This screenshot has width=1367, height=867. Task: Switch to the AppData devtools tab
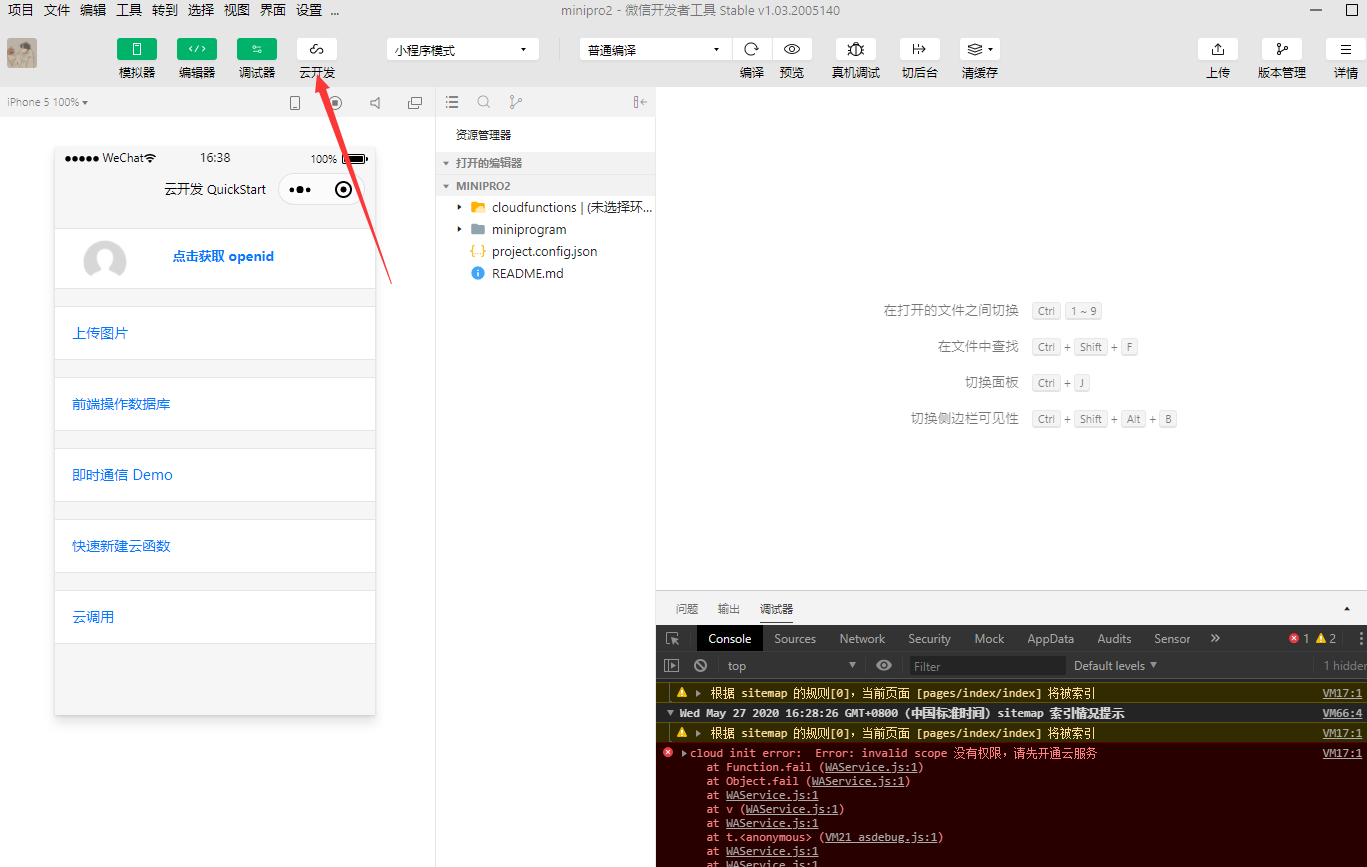coord(1050,639)
